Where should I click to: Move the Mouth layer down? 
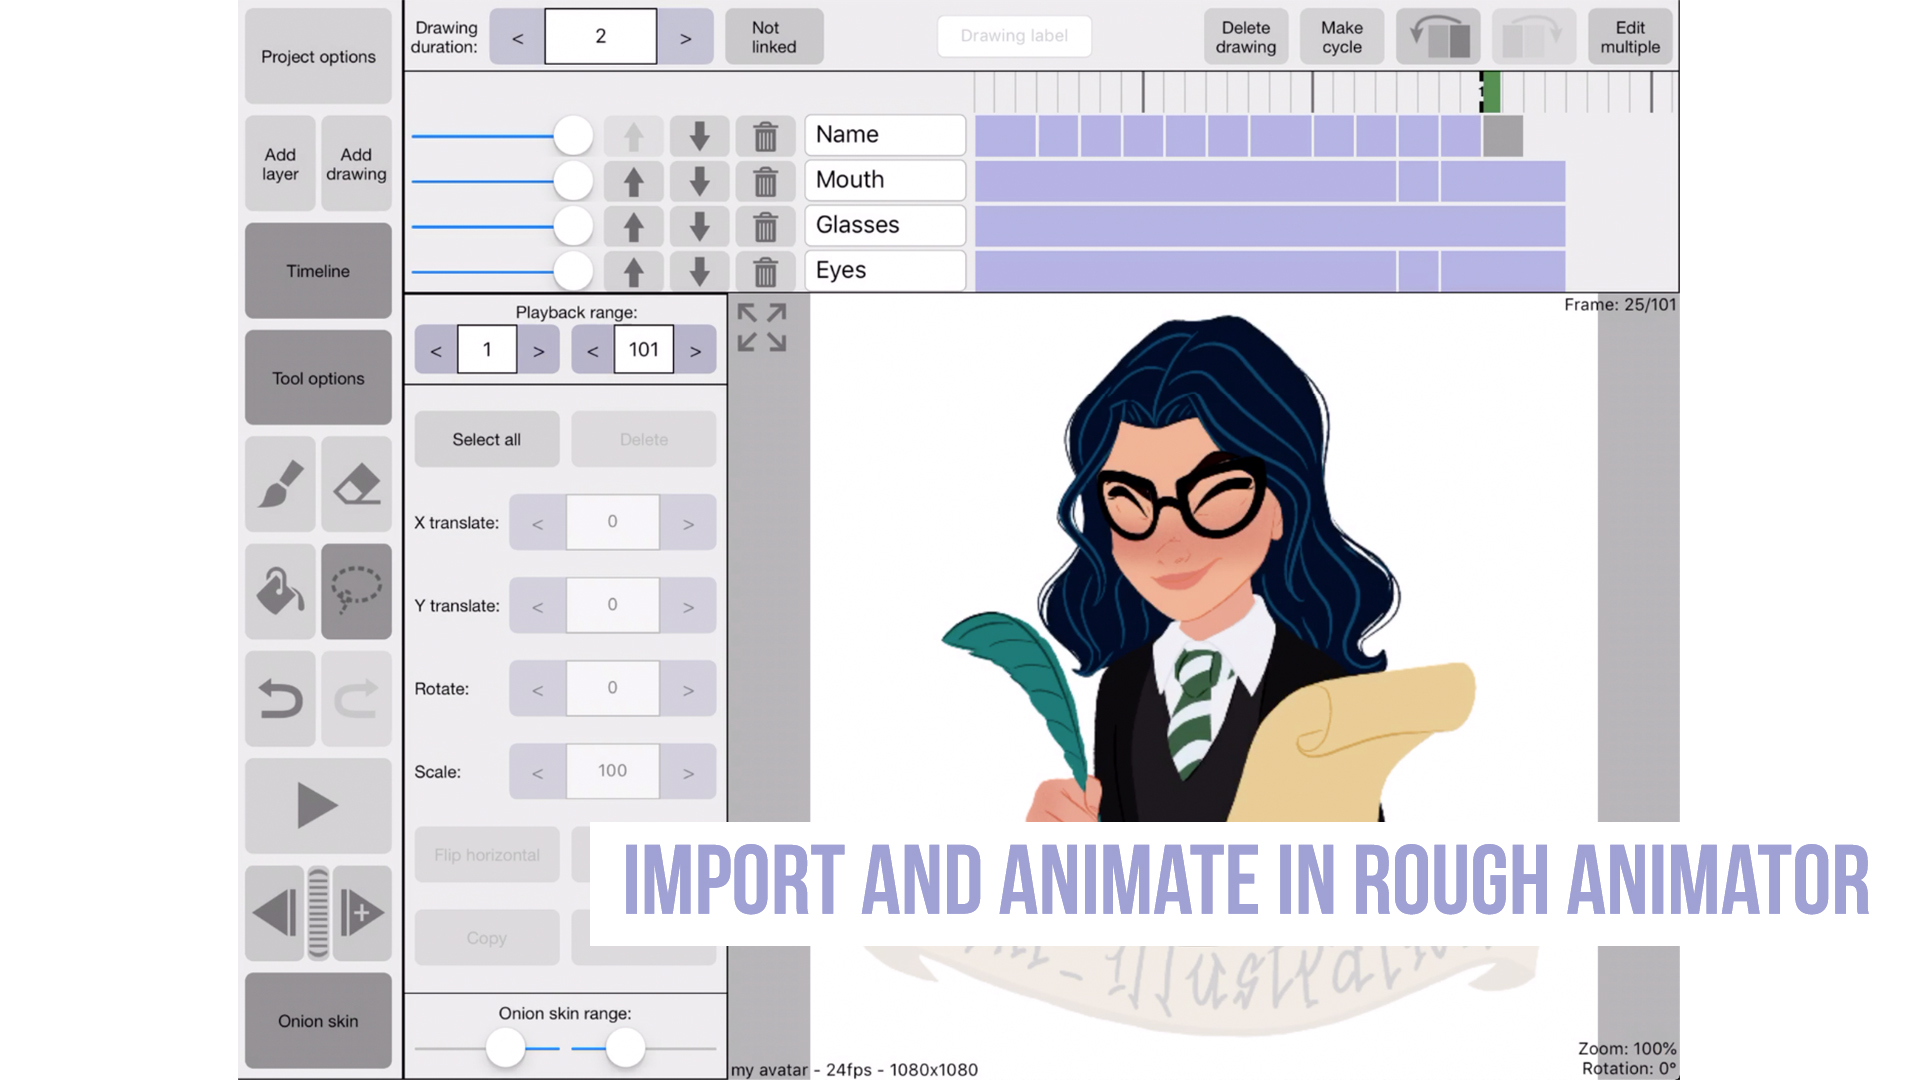pyautogui.click(x=699, y=181)
